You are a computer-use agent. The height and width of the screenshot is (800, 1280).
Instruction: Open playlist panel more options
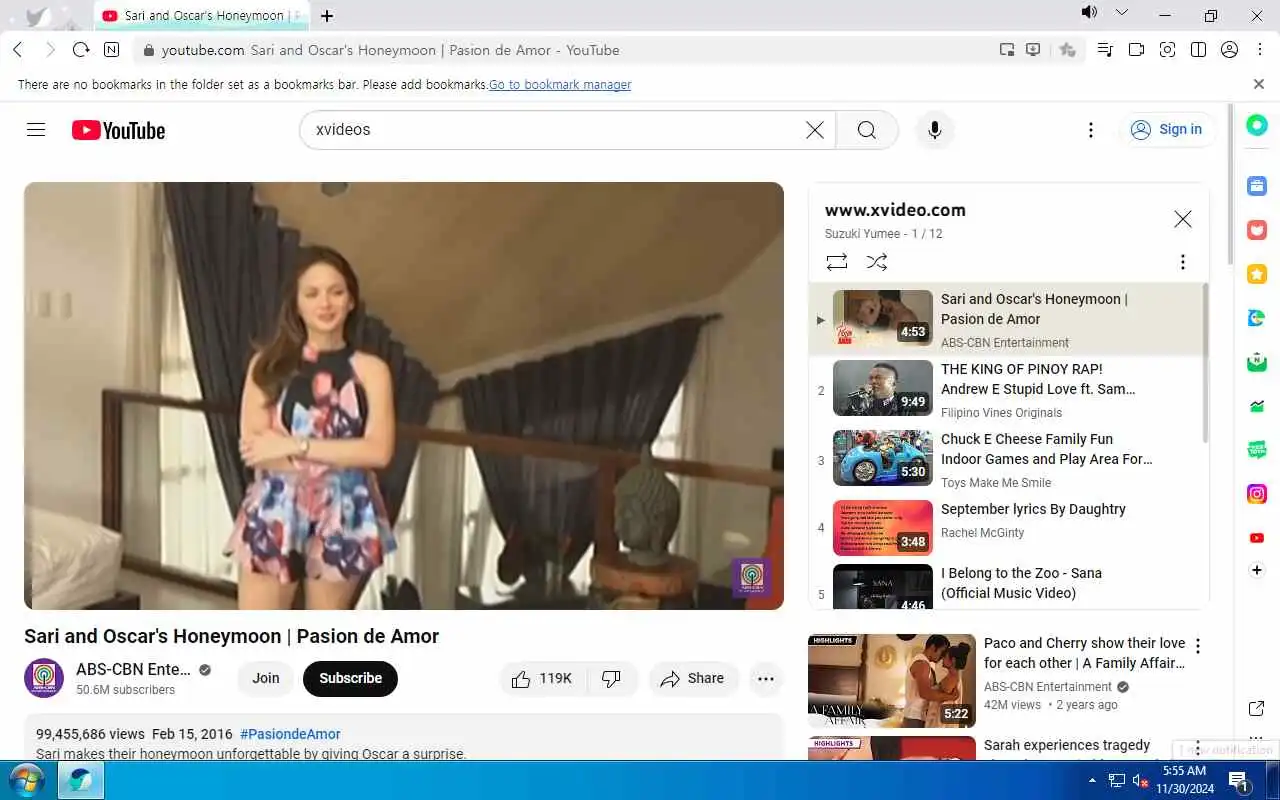(x=1183, y=262)
